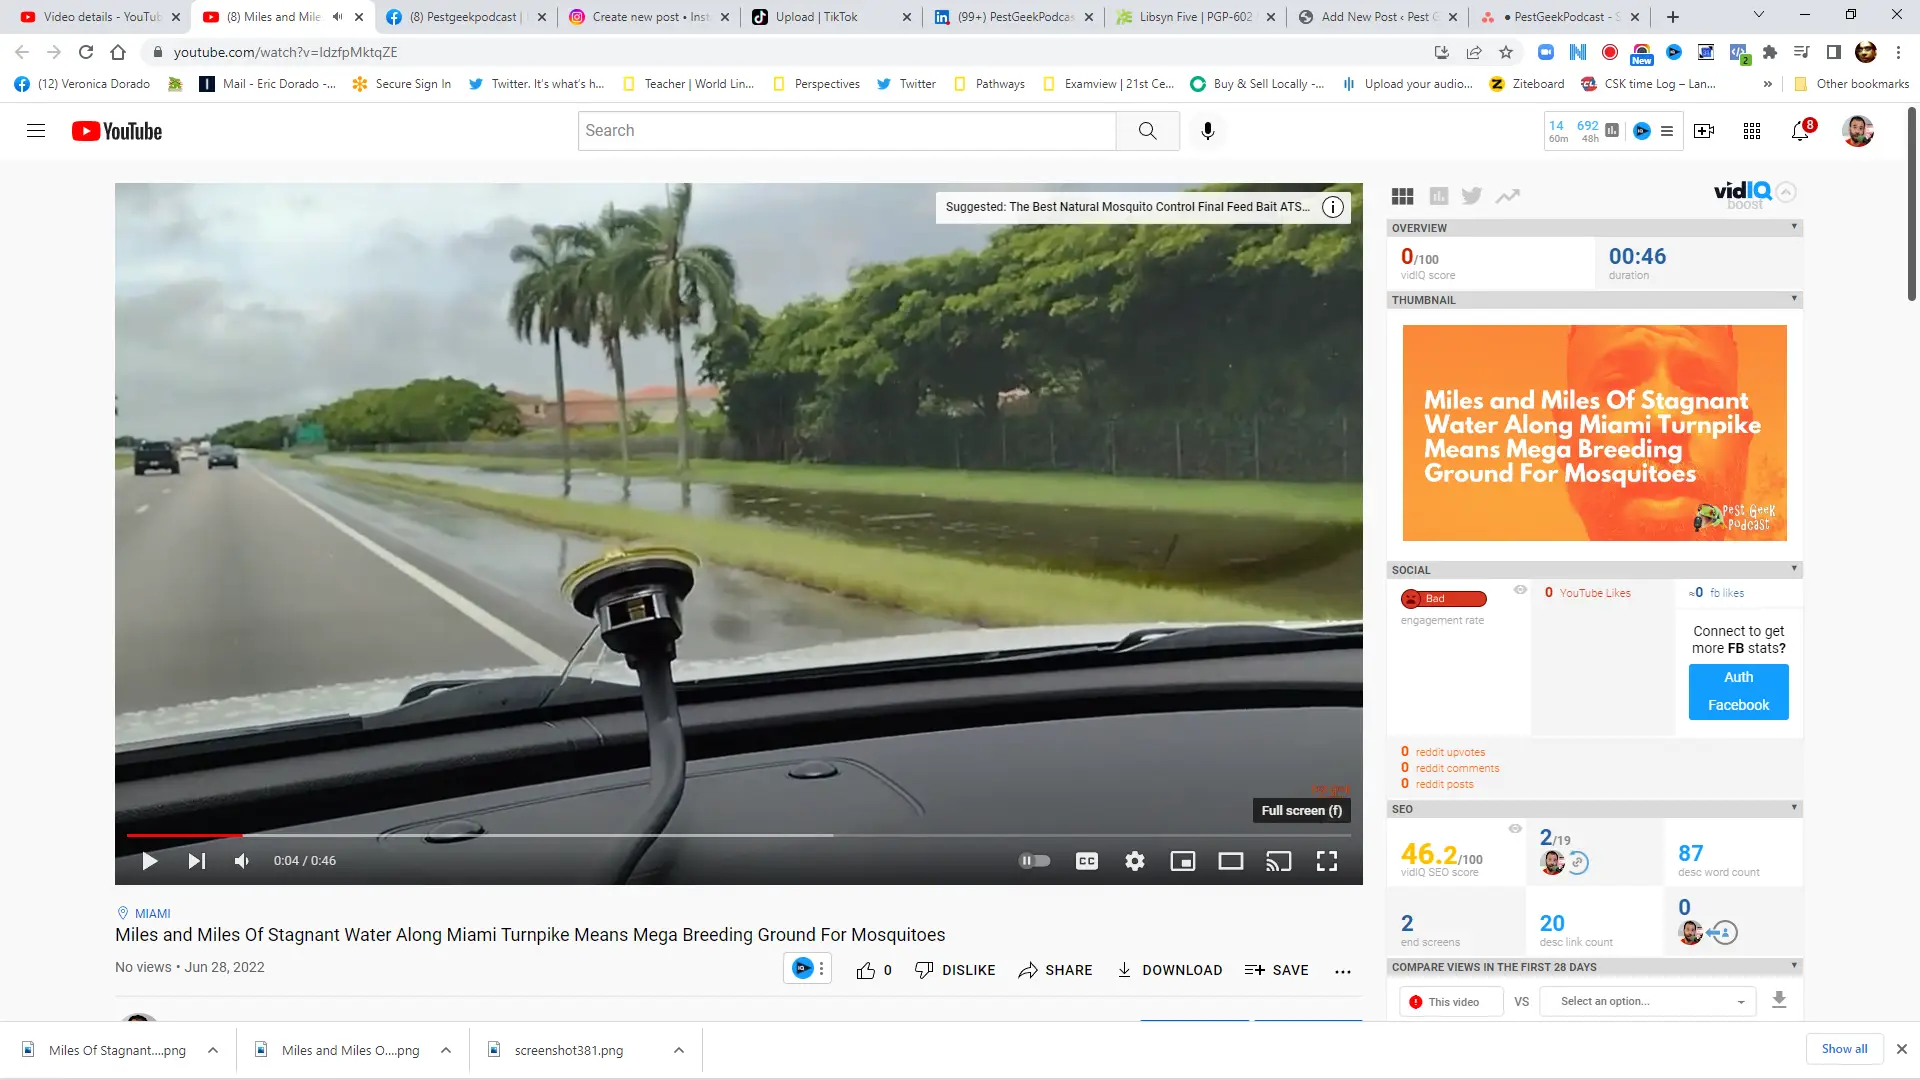
Task: Play the video with the play button
Action: coord(150,861)
